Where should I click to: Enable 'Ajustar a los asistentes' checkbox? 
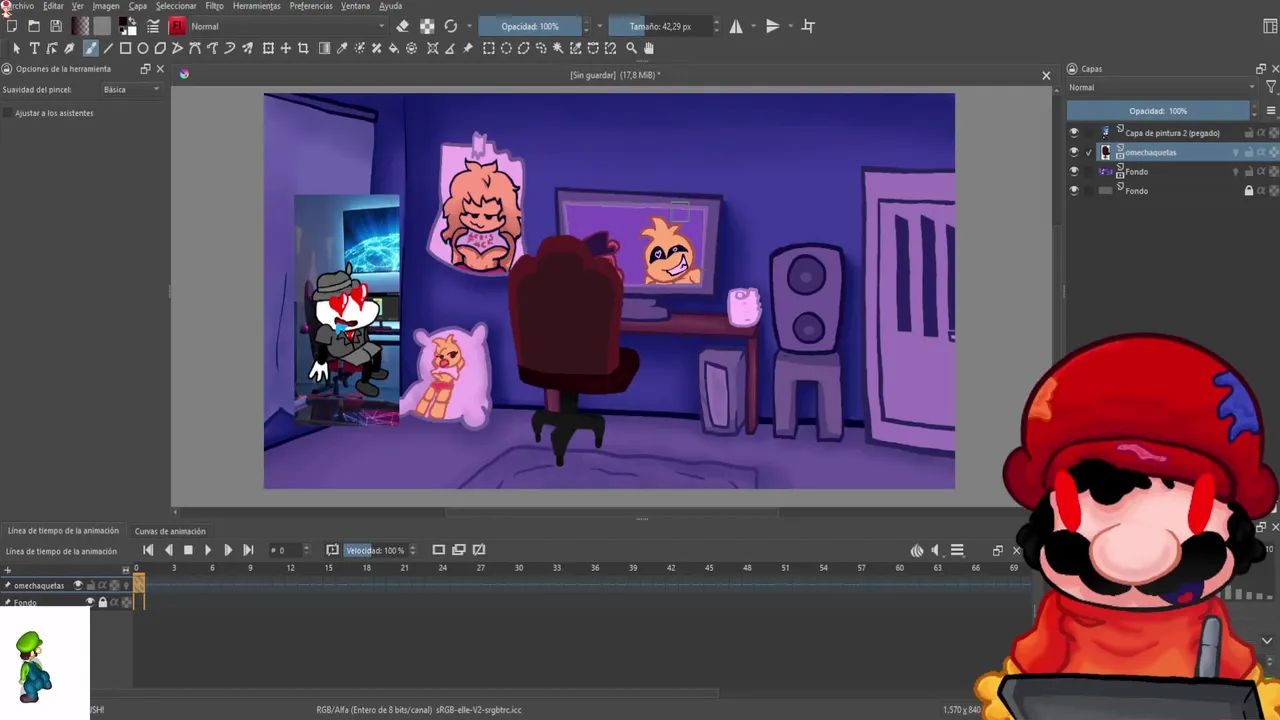click(8, 113)
